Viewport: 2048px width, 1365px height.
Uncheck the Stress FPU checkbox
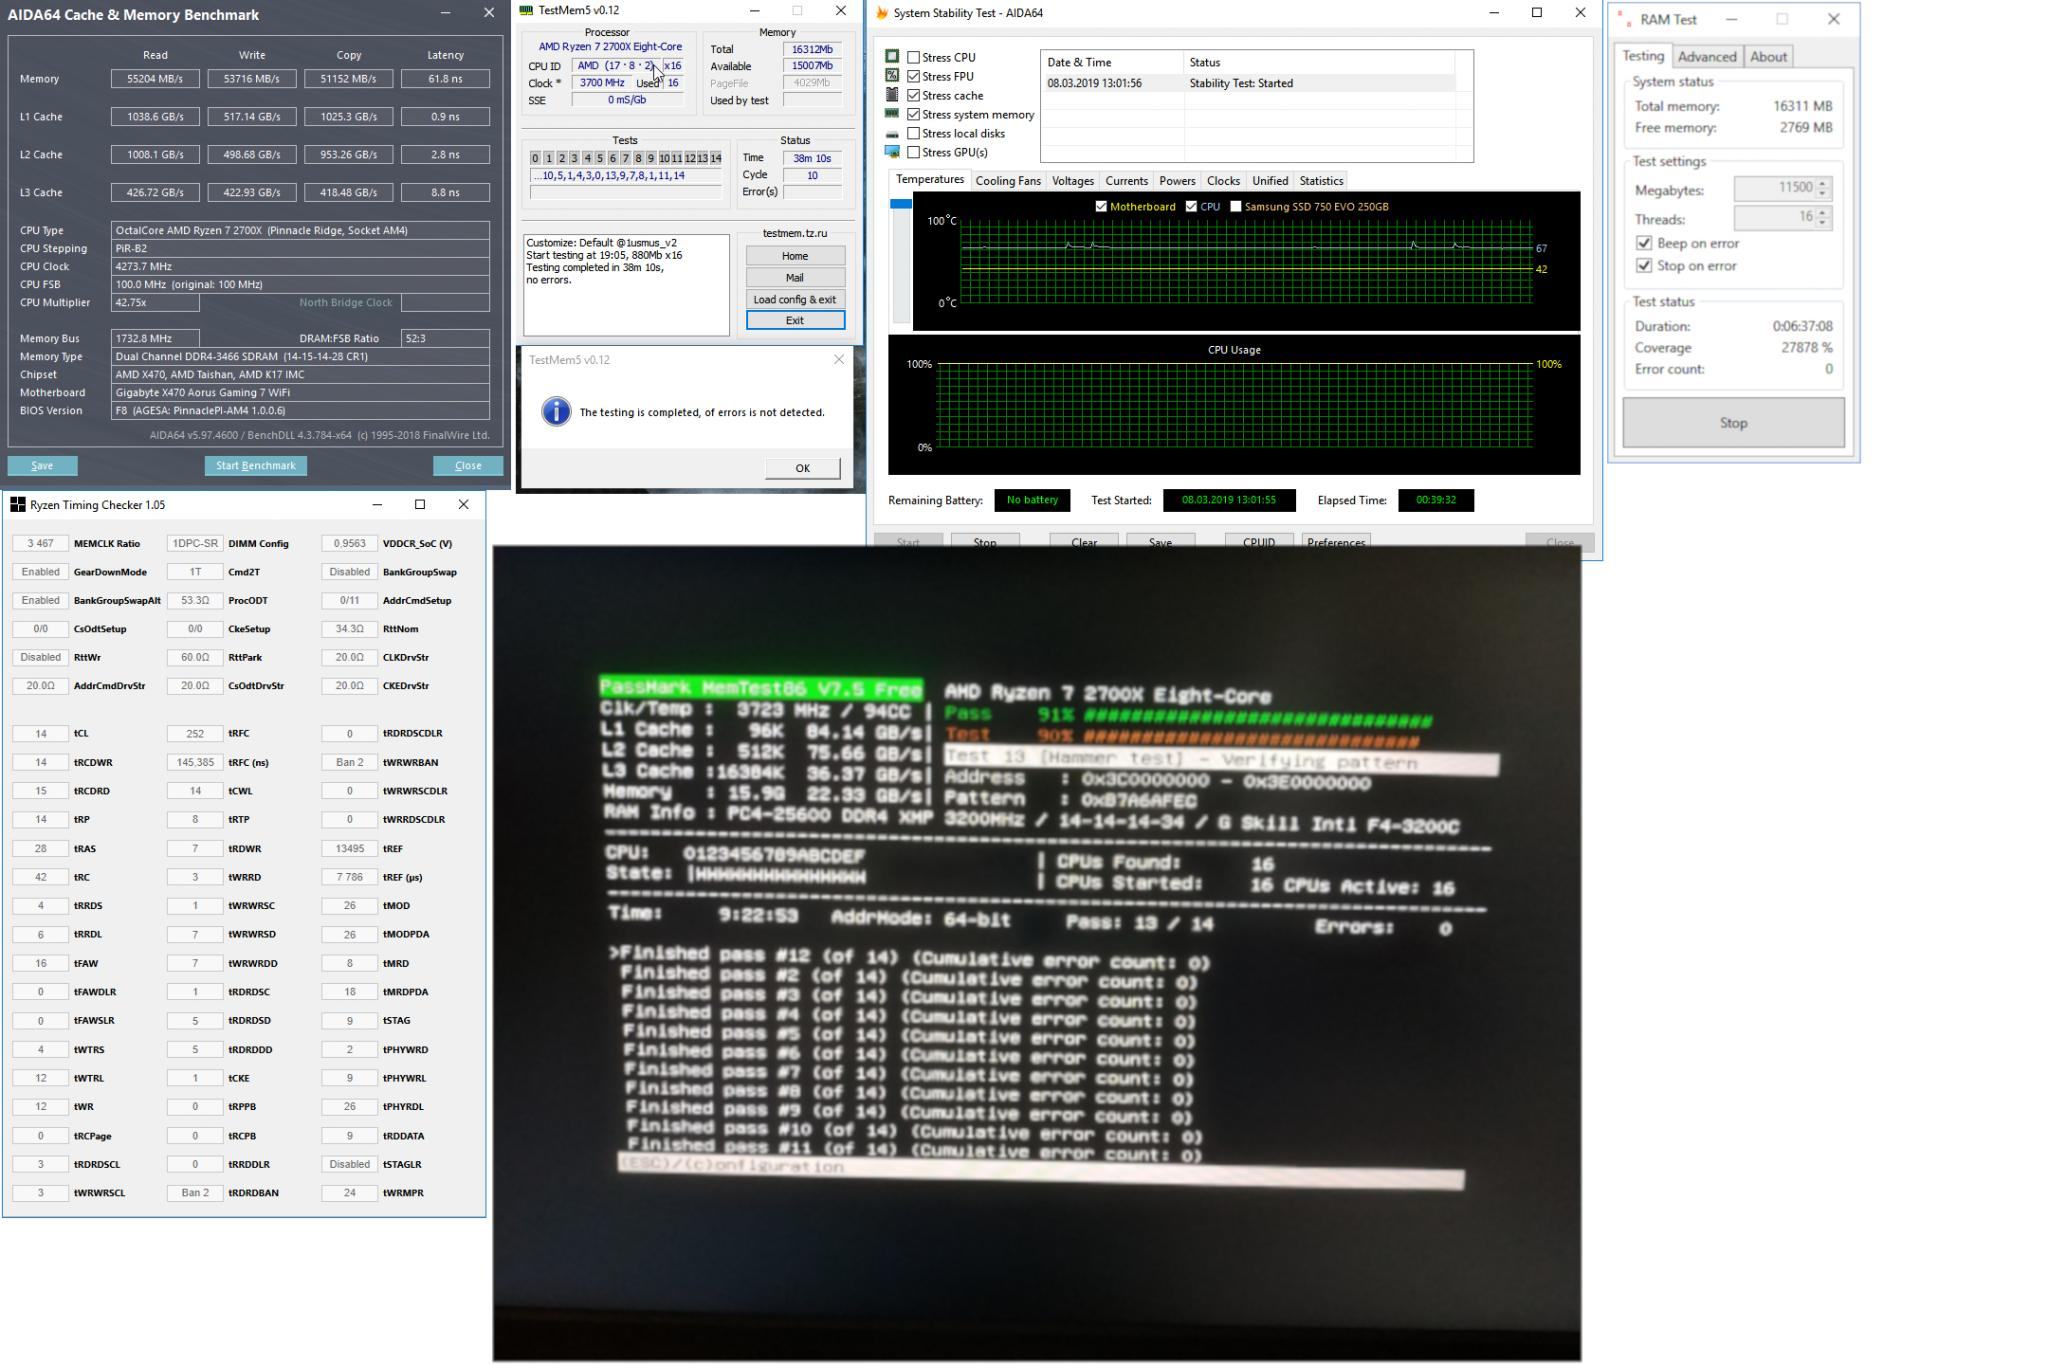coord(913,77)
